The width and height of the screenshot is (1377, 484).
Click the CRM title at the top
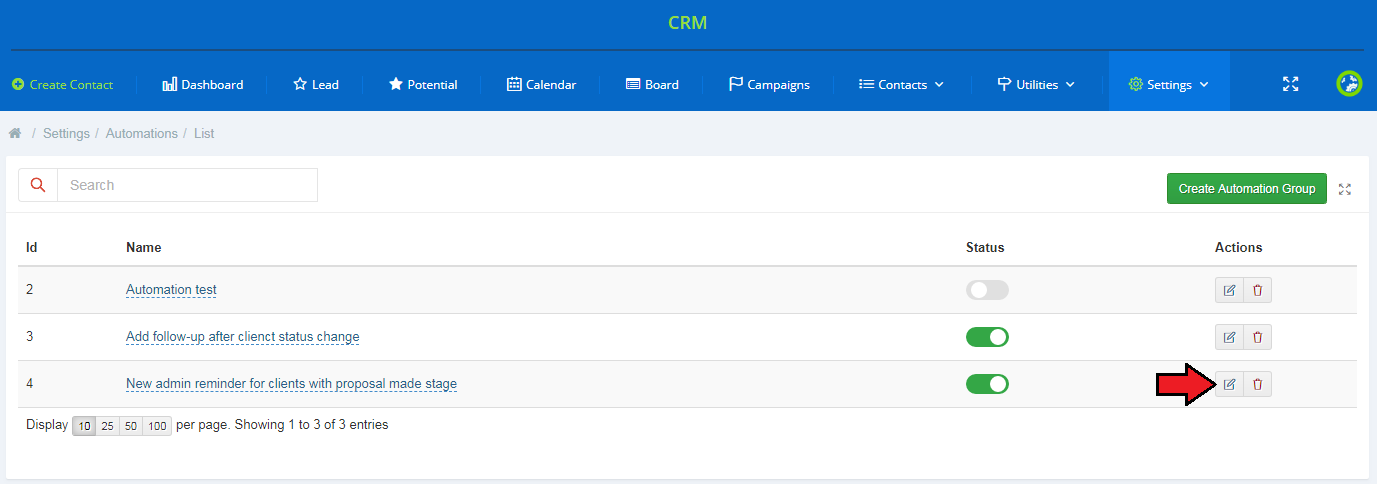(688, 22)
